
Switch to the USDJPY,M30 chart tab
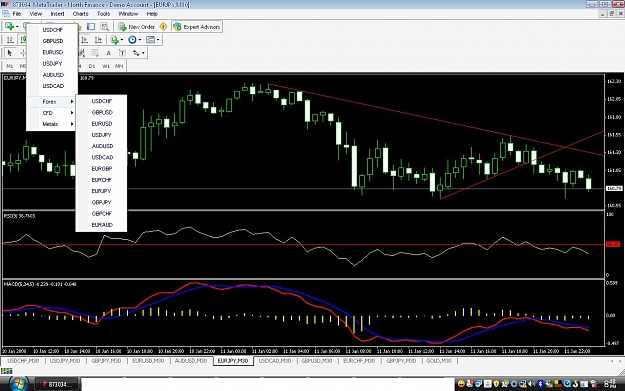(65, 361)
